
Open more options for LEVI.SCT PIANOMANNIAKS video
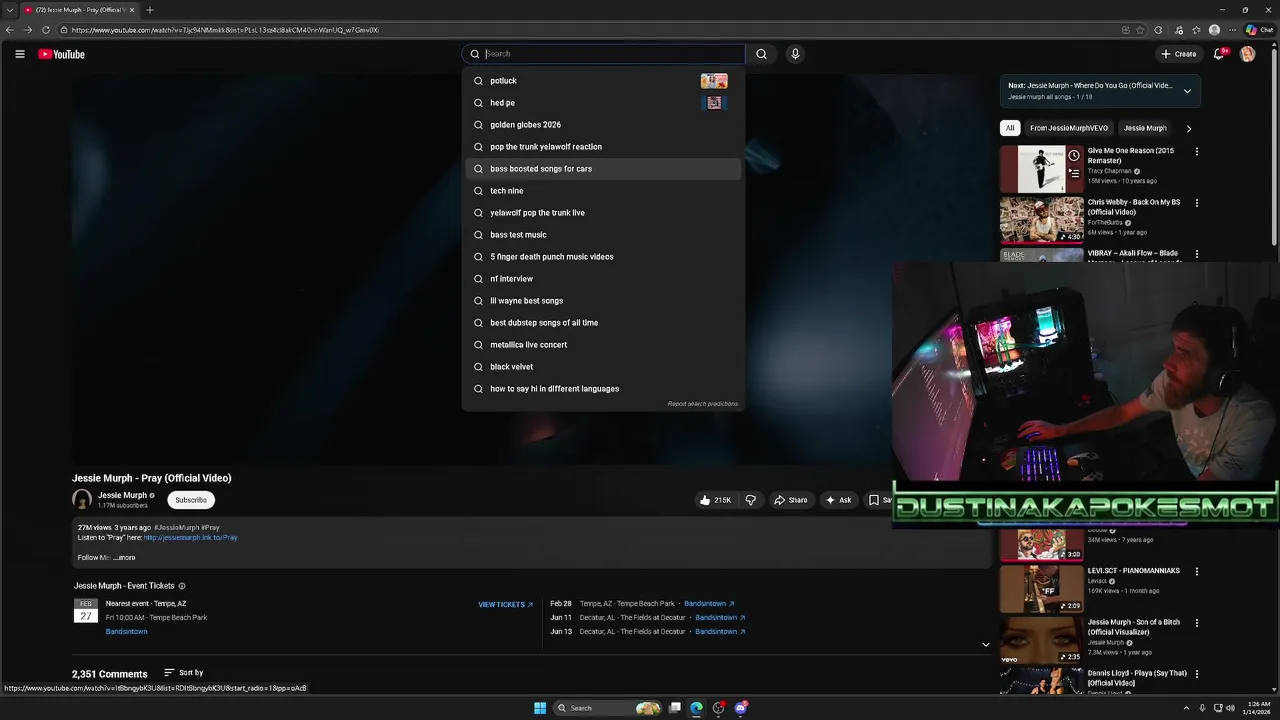point(1197,572)
